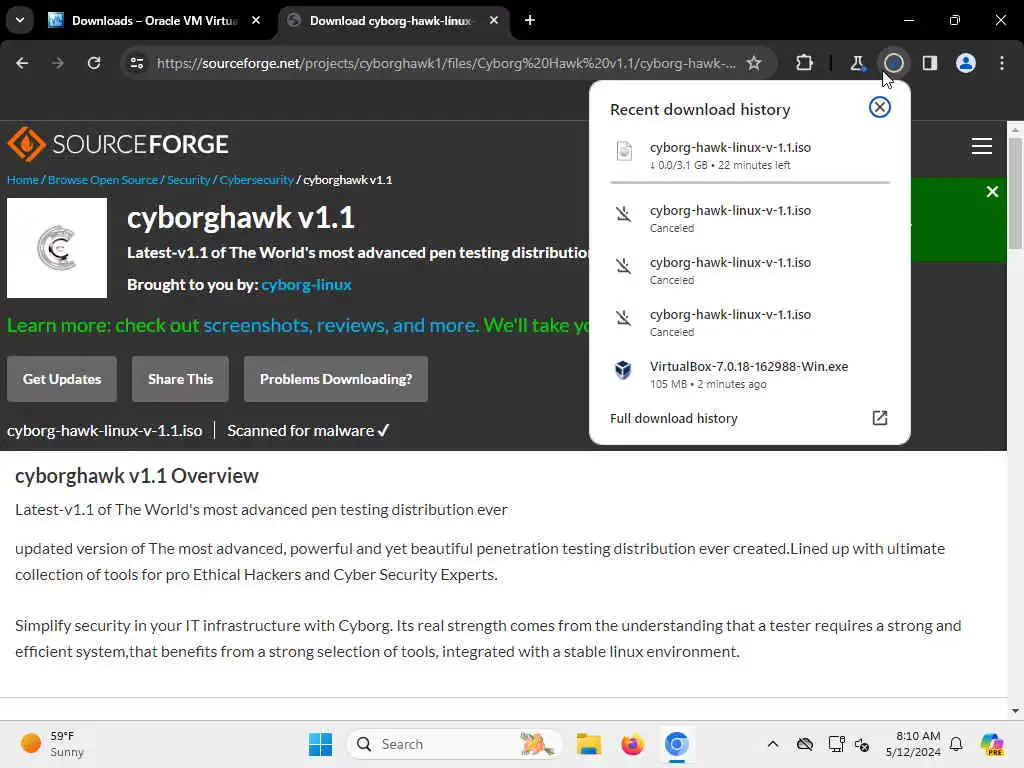Click the browser forward arrow
The image size is (1024, 768).
tap(58, 63)
